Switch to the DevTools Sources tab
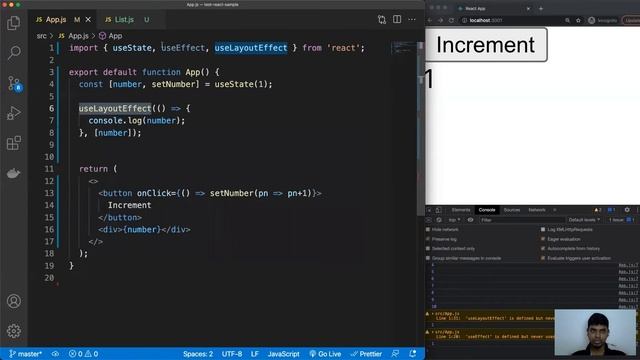This screenshot has height=360, width=640. coord(512,210)
